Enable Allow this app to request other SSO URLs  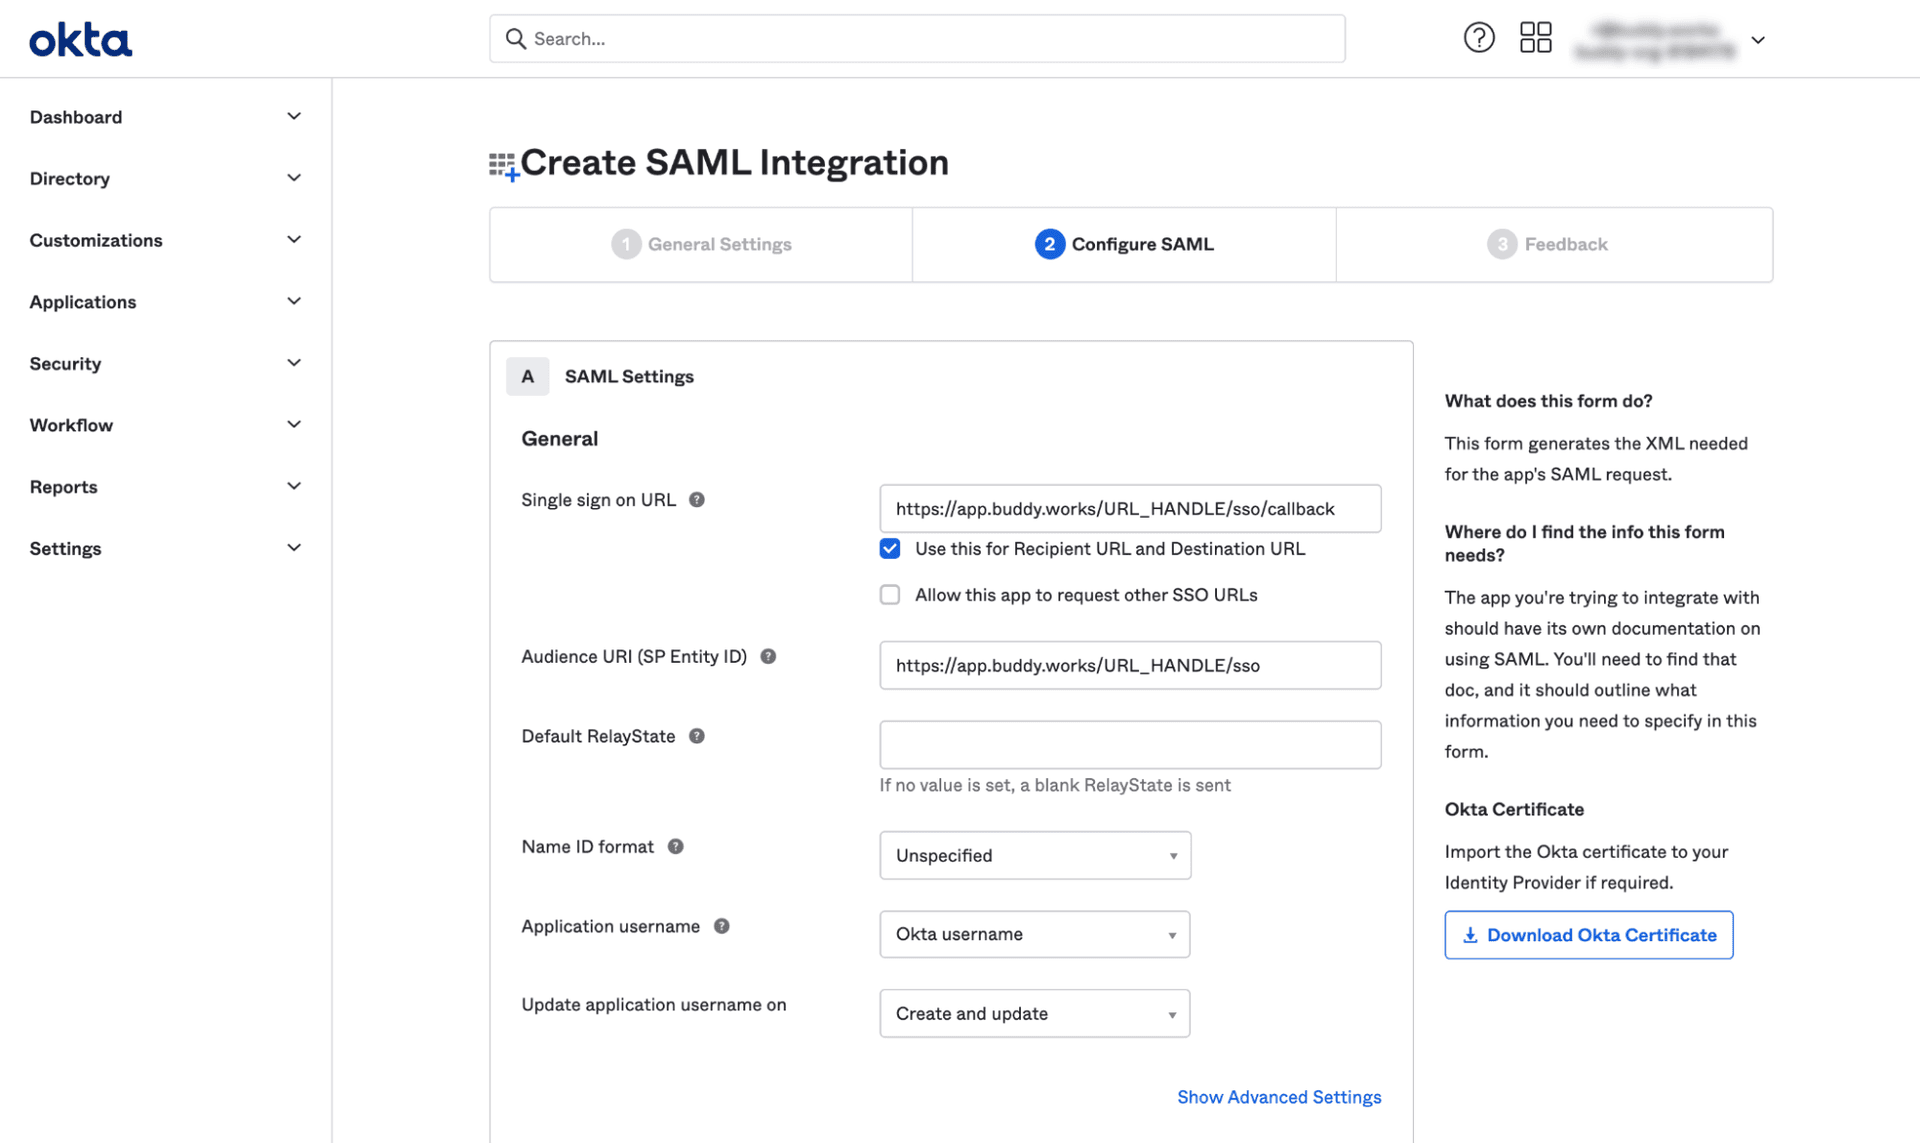(x=890, y=595)
